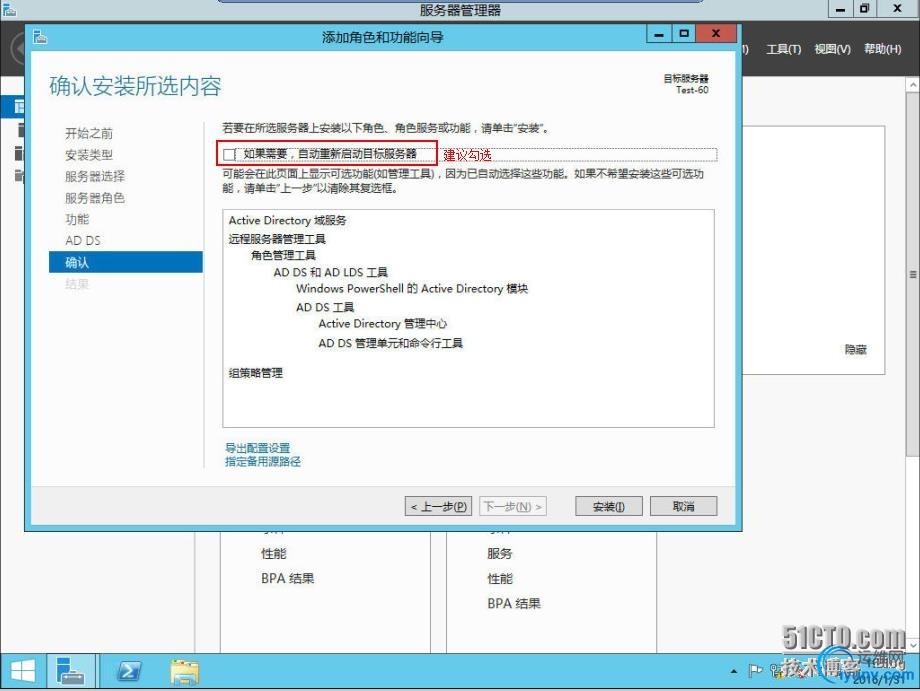Click 性能 in left Server Manager tile
This screenshot has width=920, height=691.
(274, 554)
